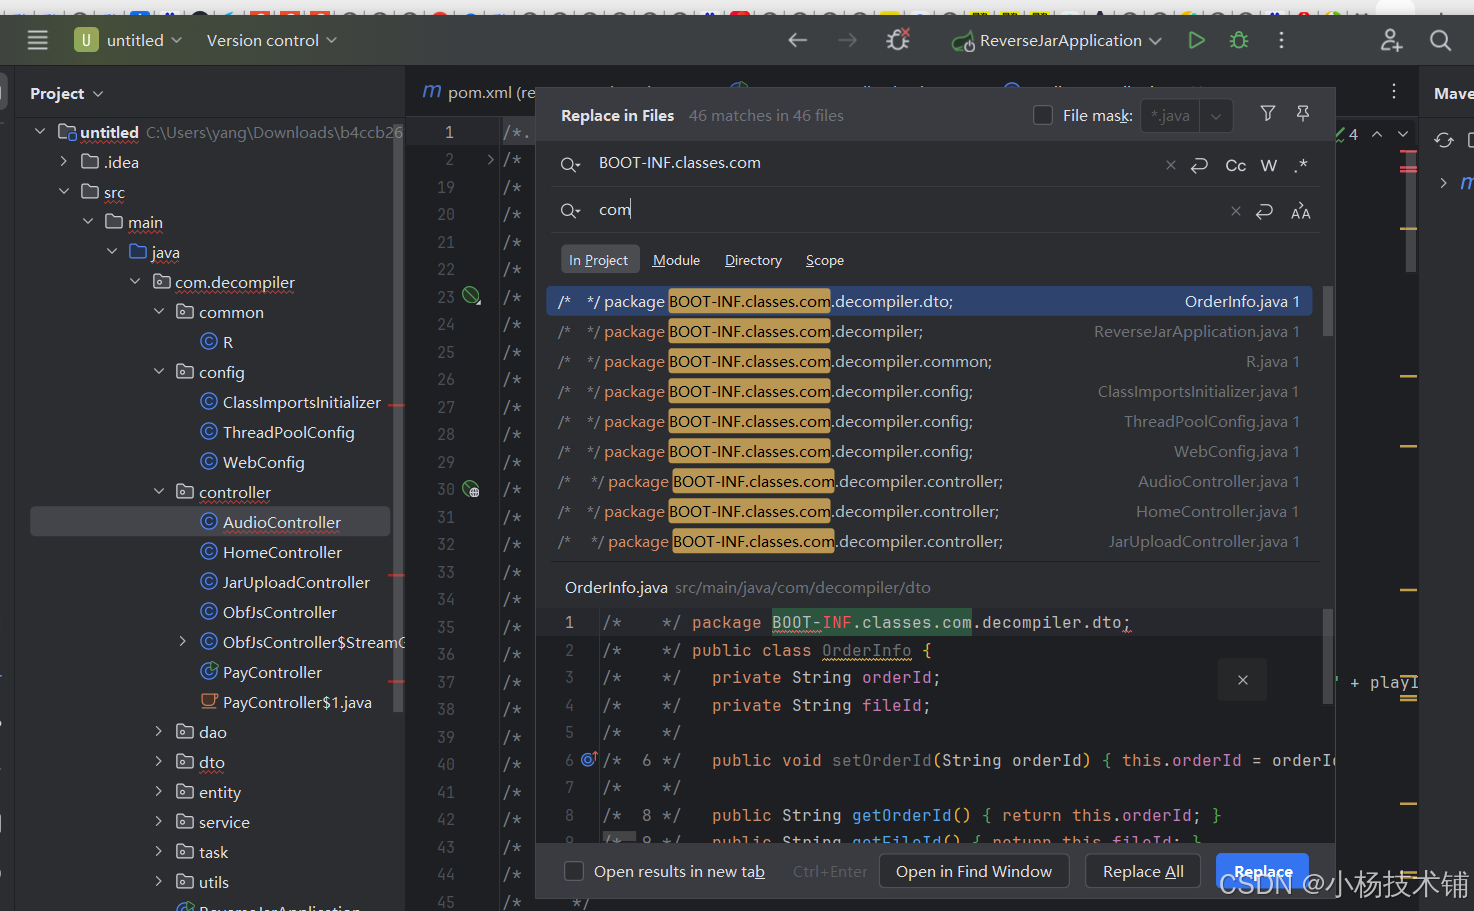Pin the Replace in Files dialog
1474x911 pixels.
pos(1303,114)
